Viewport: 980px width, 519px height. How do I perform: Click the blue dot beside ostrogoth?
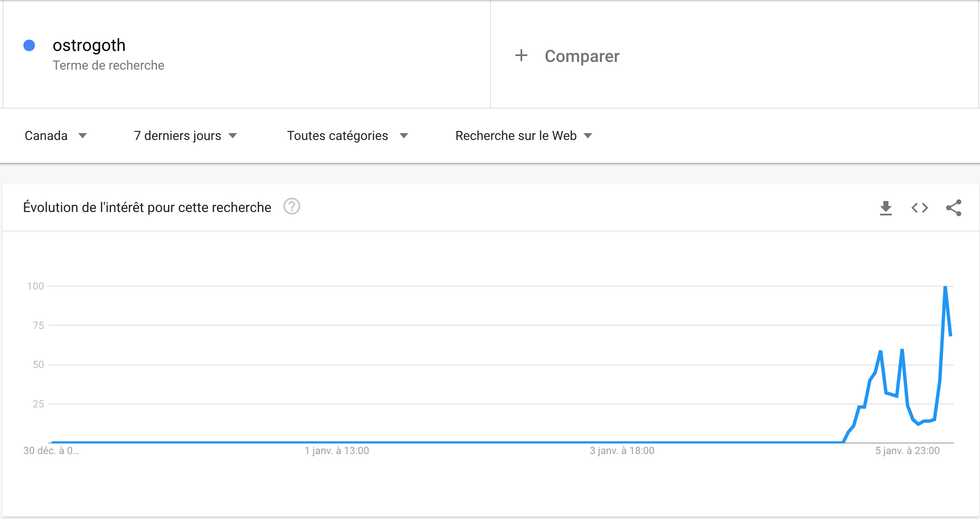29,45
